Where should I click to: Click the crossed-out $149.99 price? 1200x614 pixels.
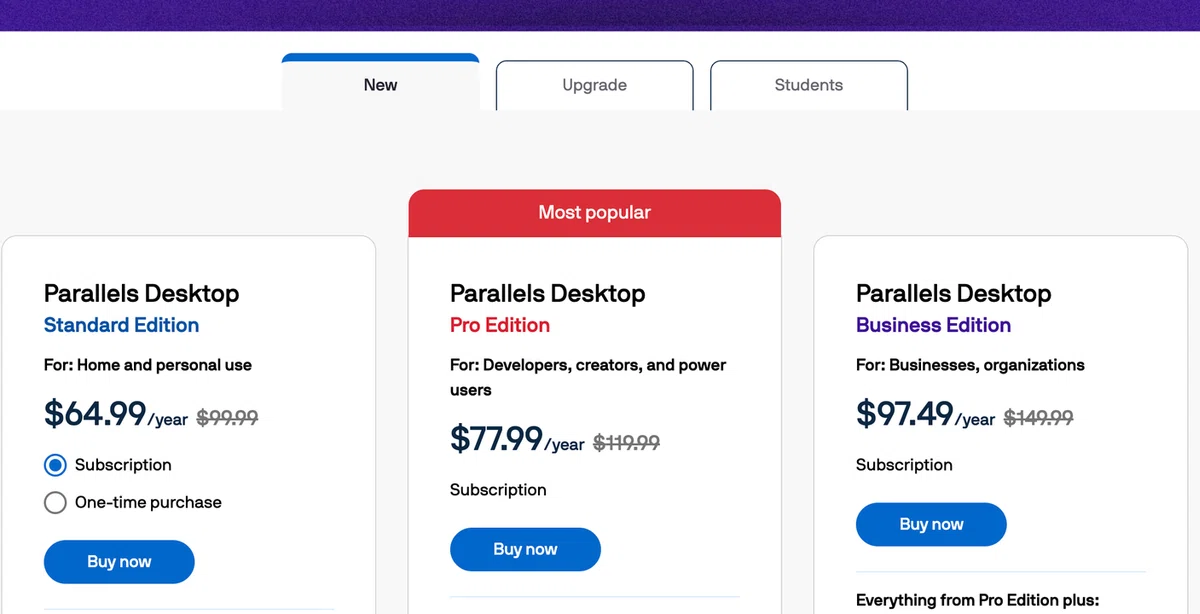(x=1038, y=418)
